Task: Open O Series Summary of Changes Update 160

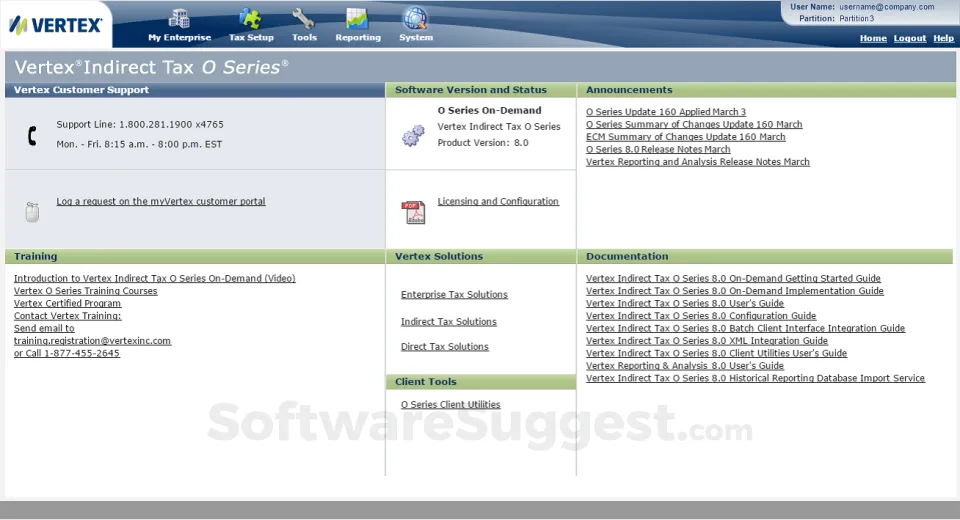Action: click(694, 124)
